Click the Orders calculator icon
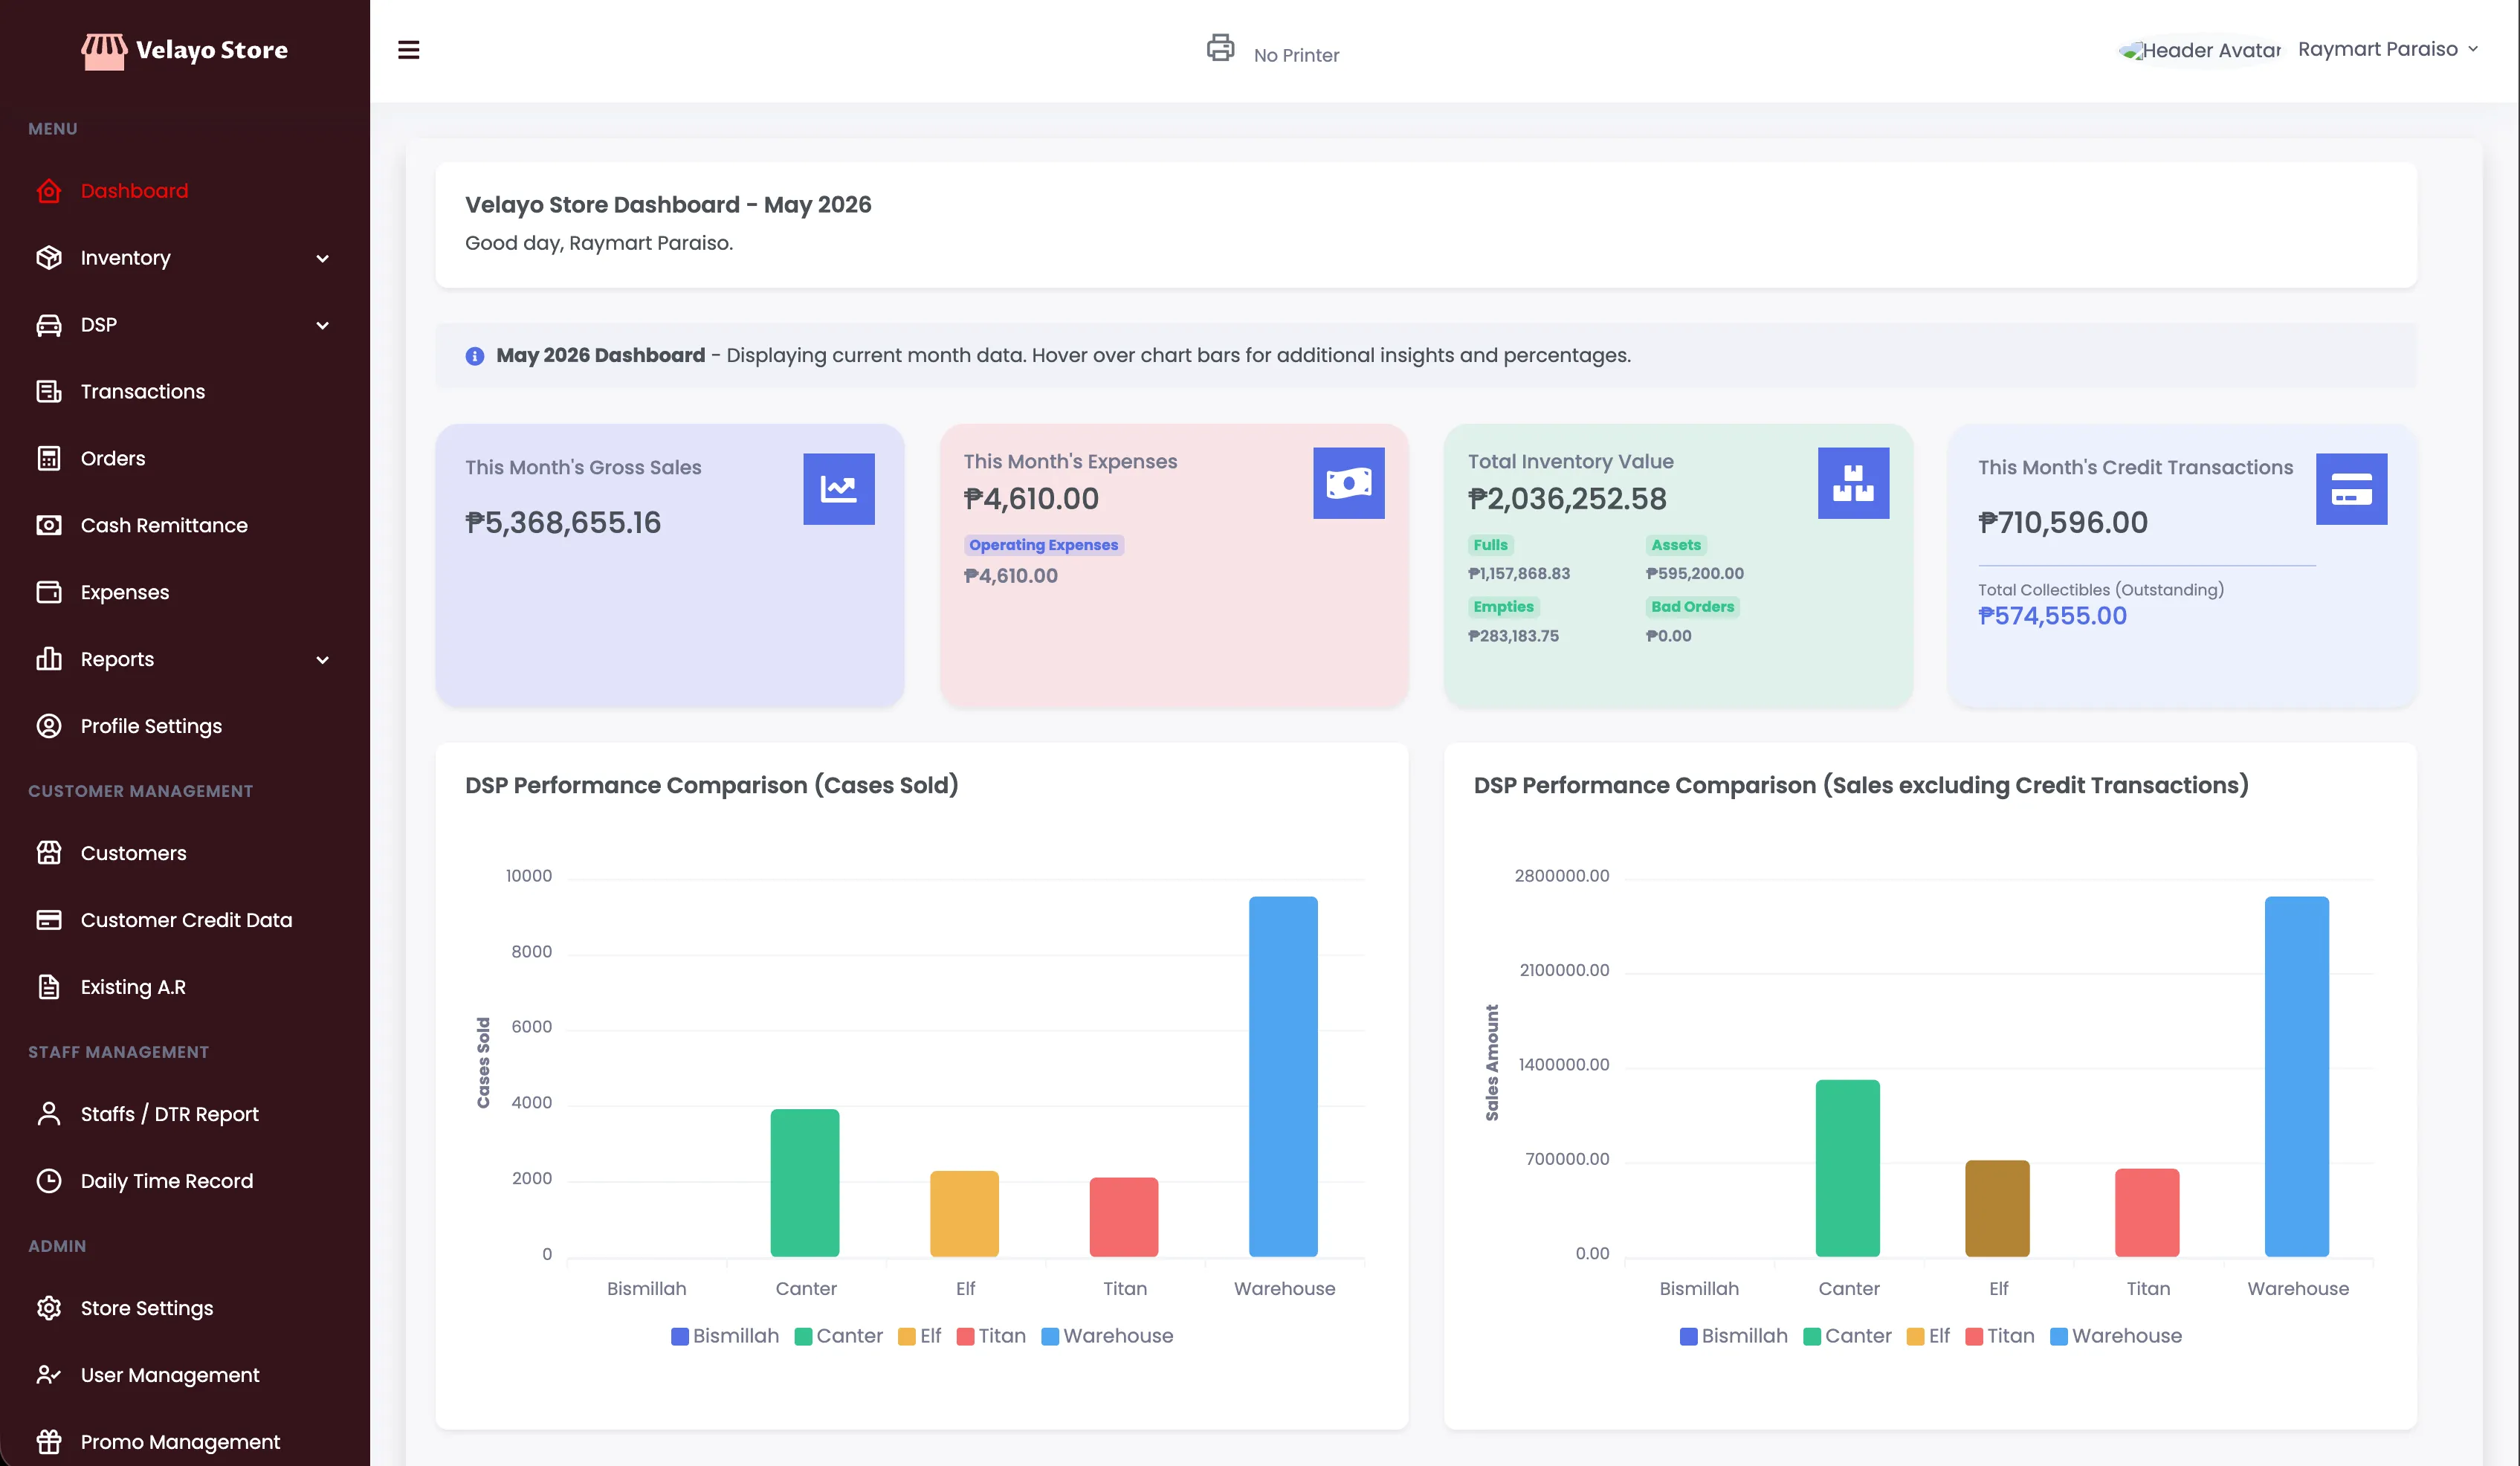The image size is (2520, 1466). [49, 459]
